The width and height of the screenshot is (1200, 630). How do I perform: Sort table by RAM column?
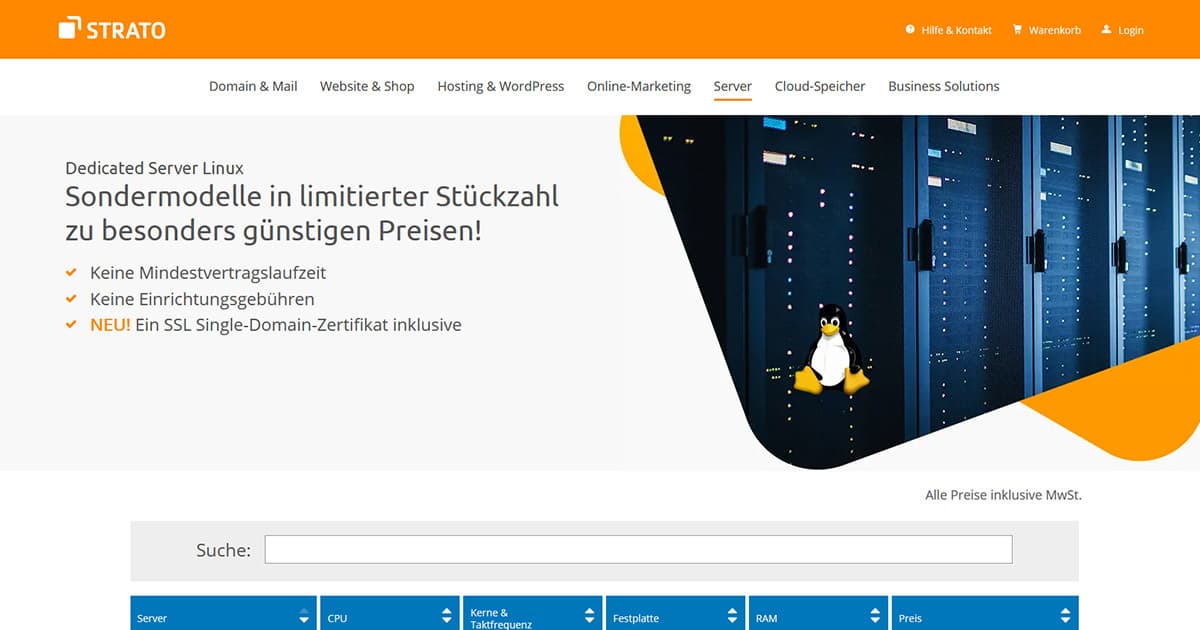[x=819, y=614]
